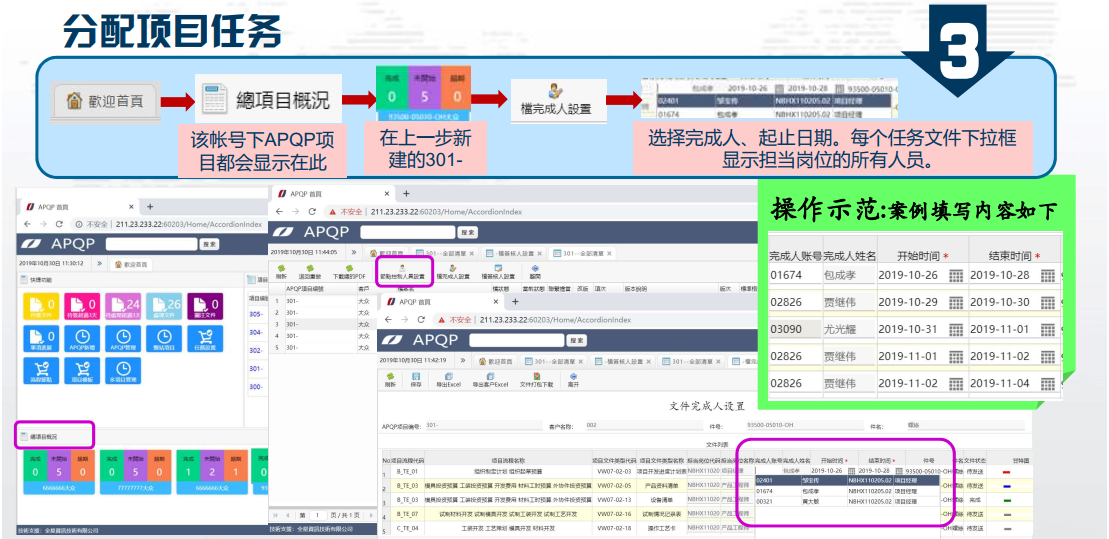This screenshot has width=1109, height=539.
Task: Click blue Gantt marker in the VW07-02-05 row
Action: click(x=1006, y=485)
